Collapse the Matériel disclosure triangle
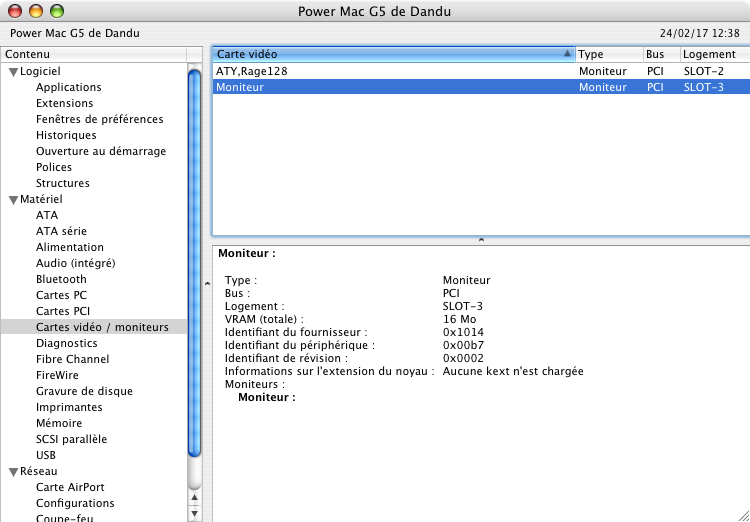750x522 pixels. click(x=13, y=200)
